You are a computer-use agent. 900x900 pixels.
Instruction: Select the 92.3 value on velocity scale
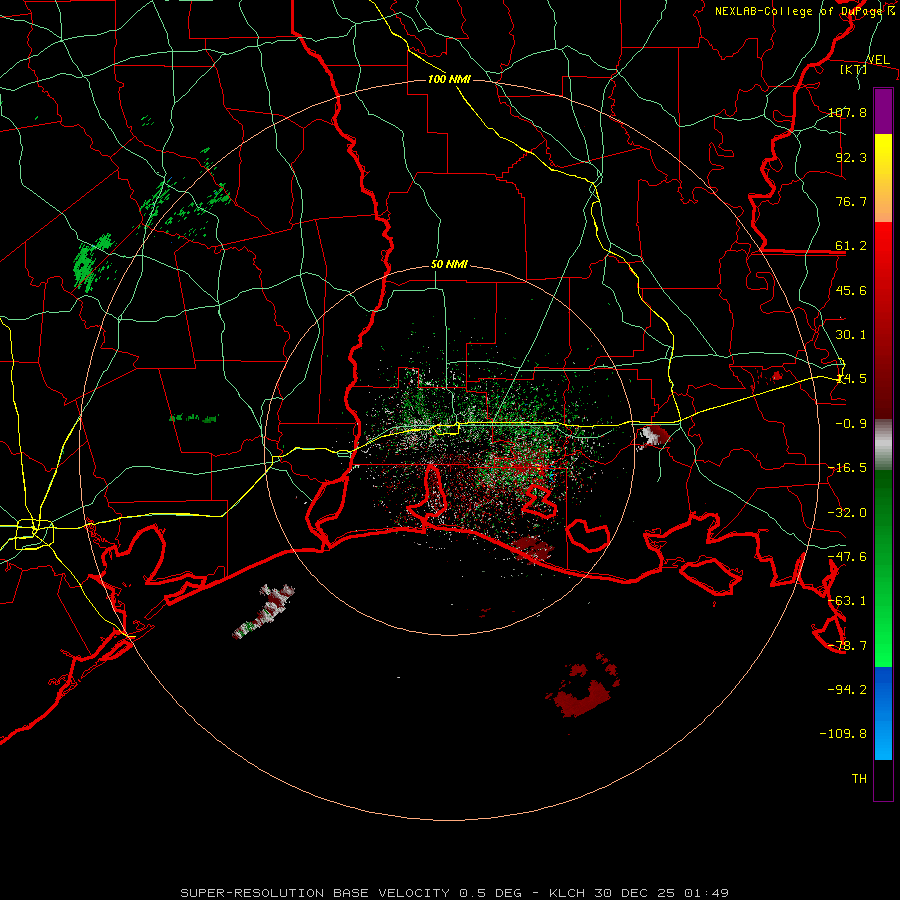pos(851,157)
